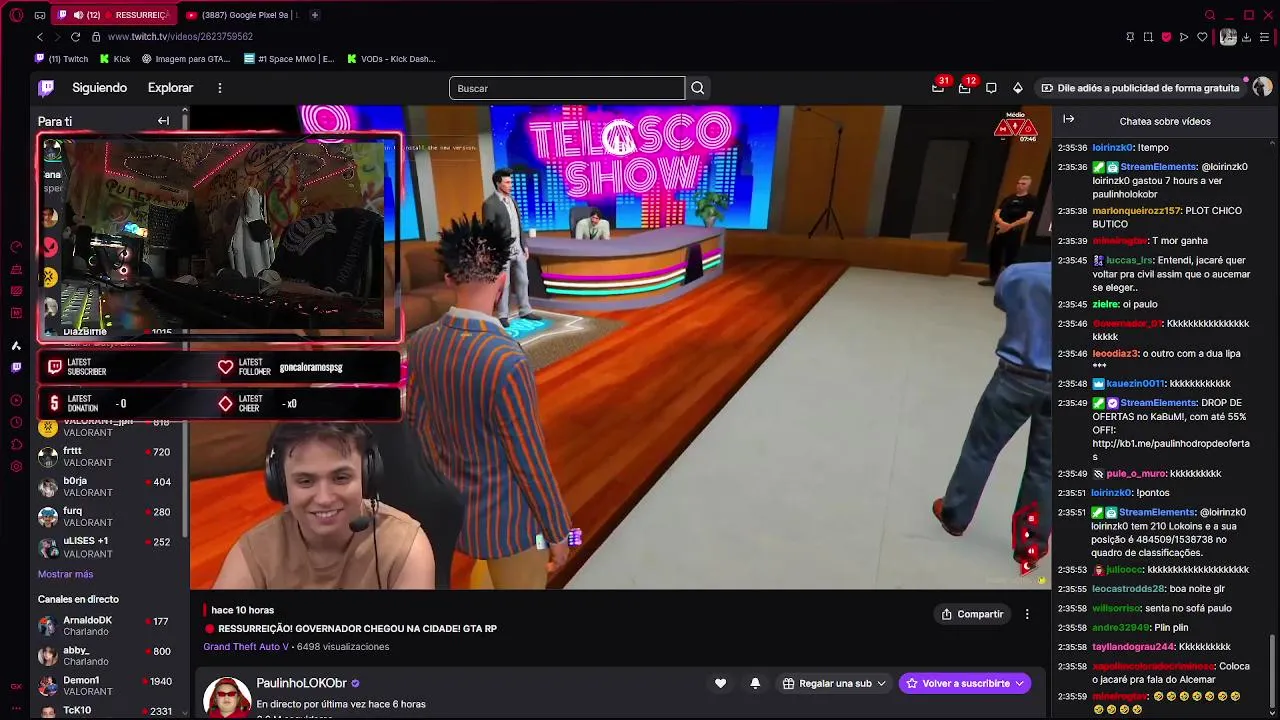Screen dimensions: 1280x720
Task: Open the Opera GX main menu logo
Action: pyautogui.click(x=16, y=15)
